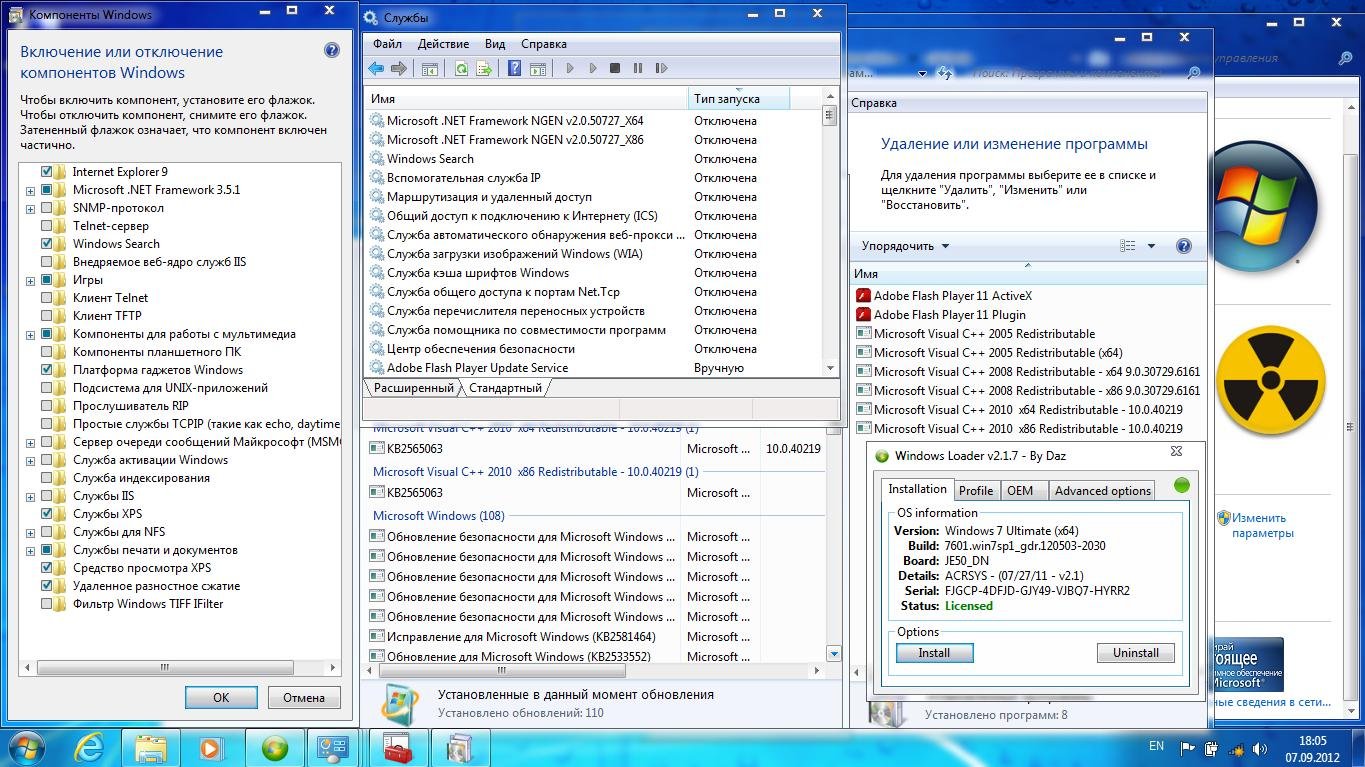Toggle the action pane icon in Services
Image resolution: width=1365 pixels, height=767 pixels.
[538, 69]
